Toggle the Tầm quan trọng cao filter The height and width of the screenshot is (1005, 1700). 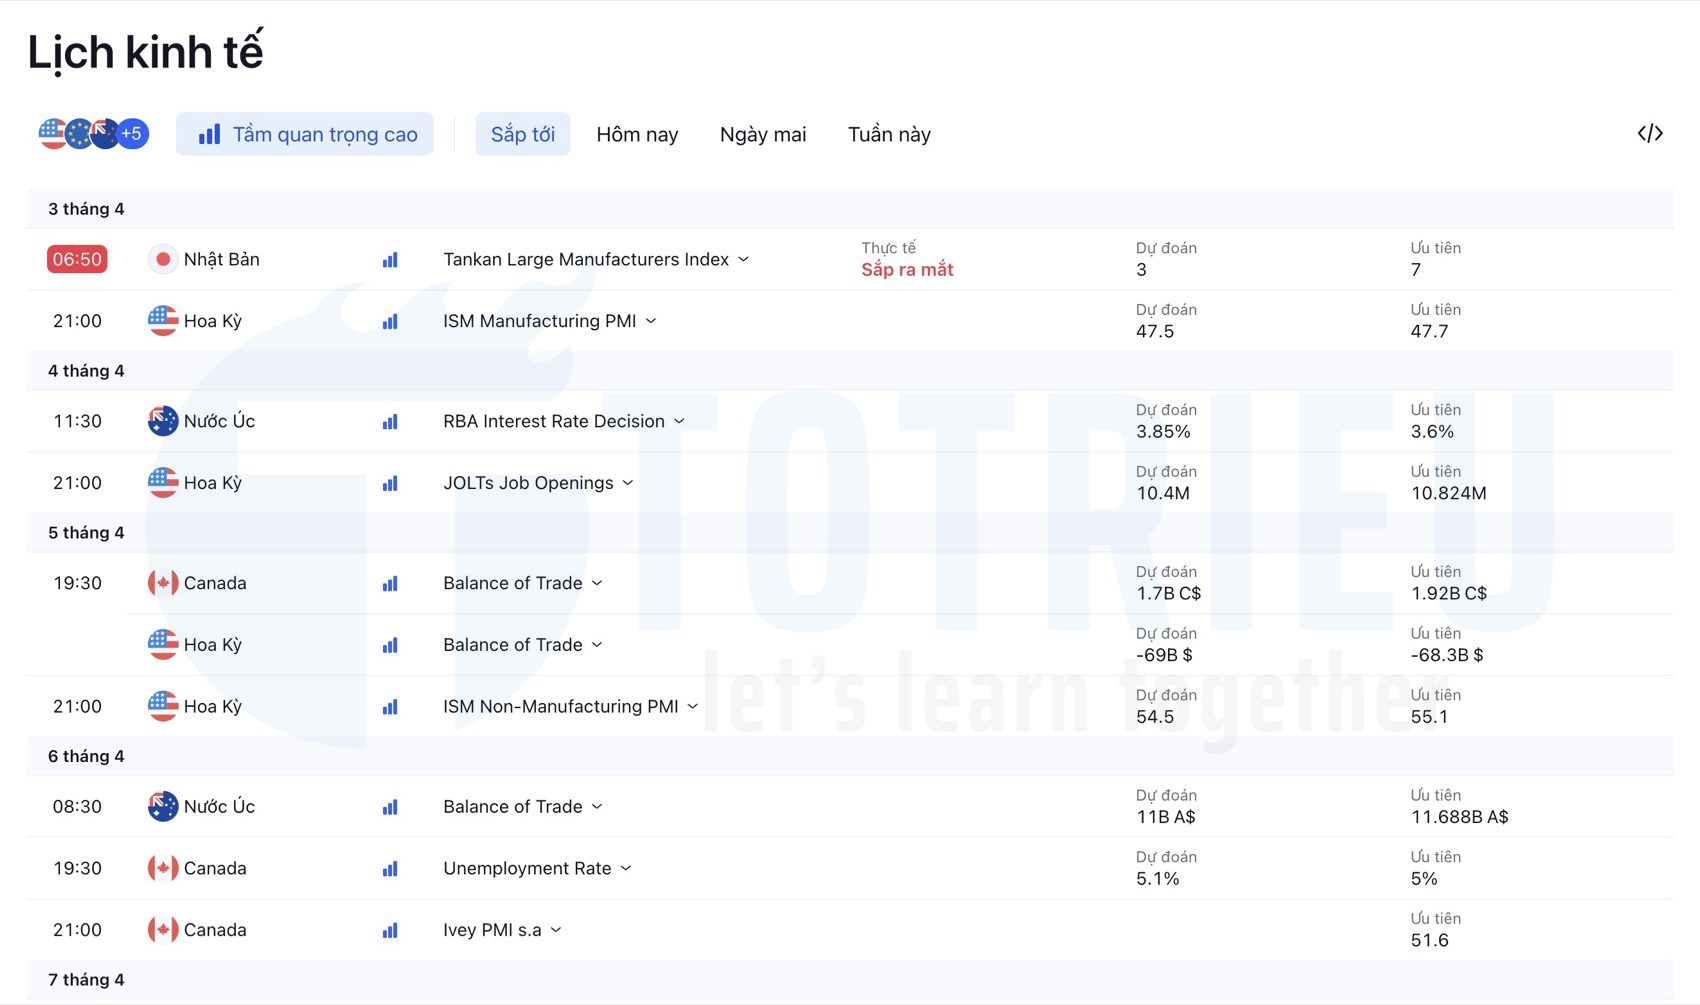pyautogui.click(x=304, y=133)
